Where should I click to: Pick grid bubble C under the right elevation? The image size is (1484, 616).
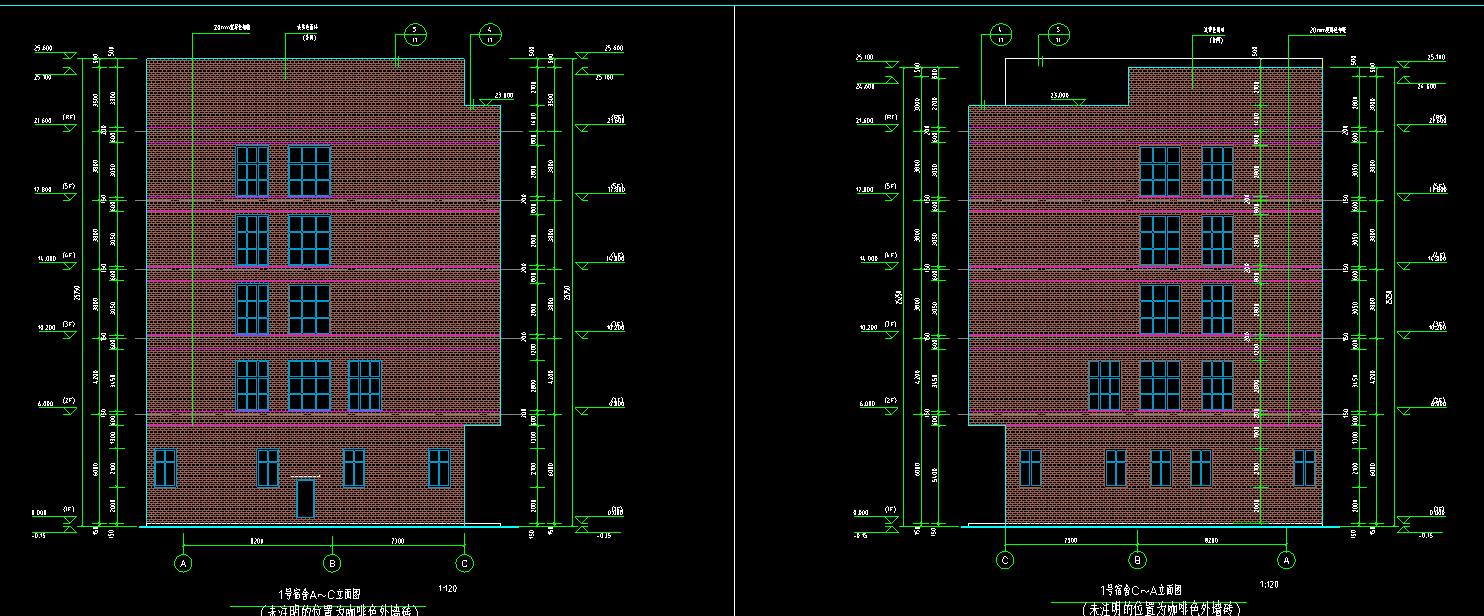(x=1006, y=560)
